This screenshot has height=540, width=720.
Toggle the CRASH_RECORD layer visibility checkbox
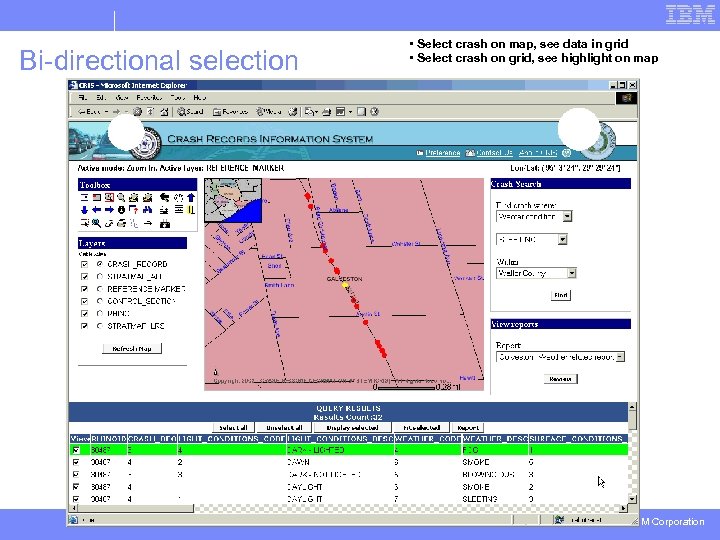pos(84,264)
